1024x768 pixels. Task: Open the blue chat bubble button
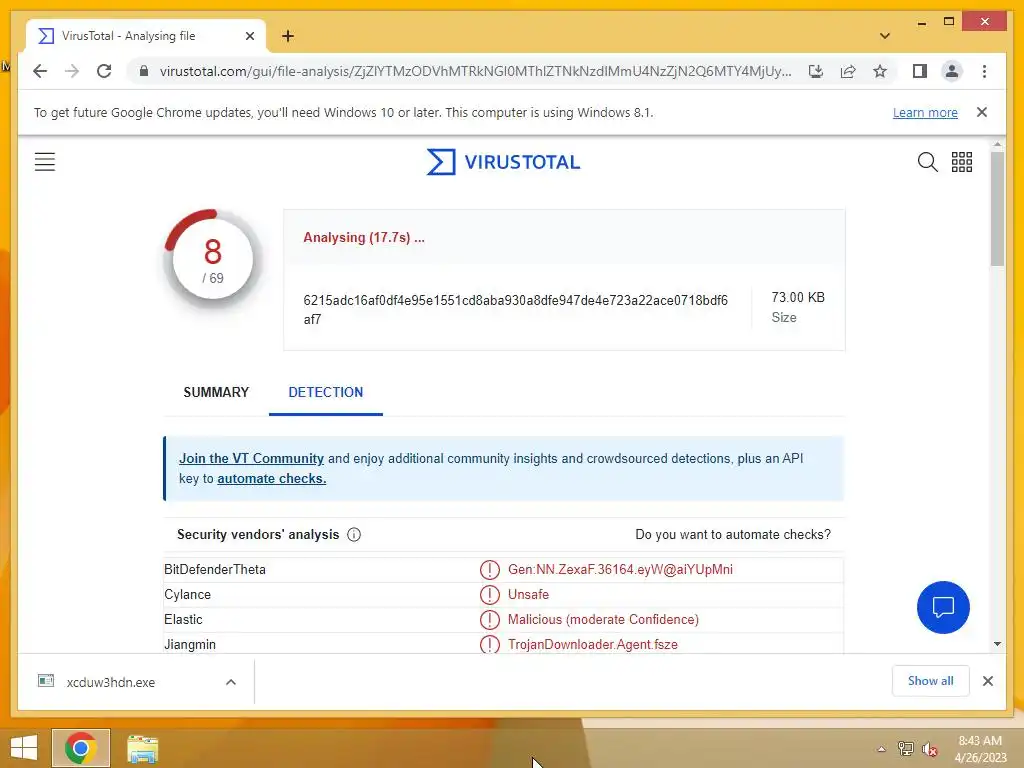(x=943, y=607)
